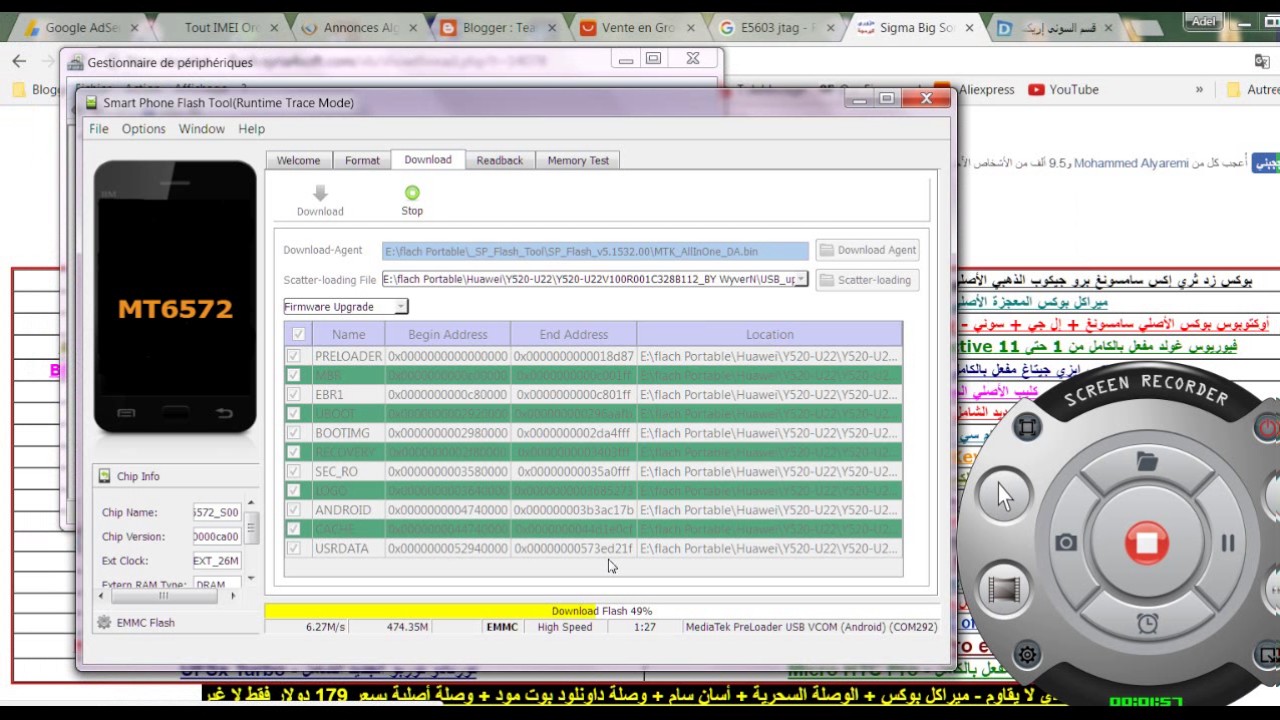Image resolution: width=1280 pixels, height=720 pixels.
Task: Click the Location column header
Action: point(769,334)
